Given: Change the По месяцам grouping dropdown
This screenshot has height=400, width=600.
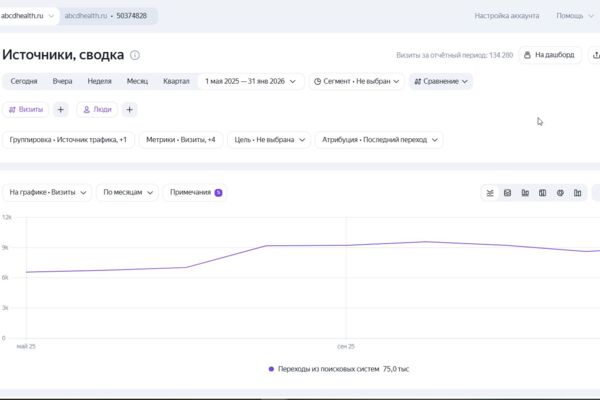Looking at the screenshot, I should pos(127,192).
